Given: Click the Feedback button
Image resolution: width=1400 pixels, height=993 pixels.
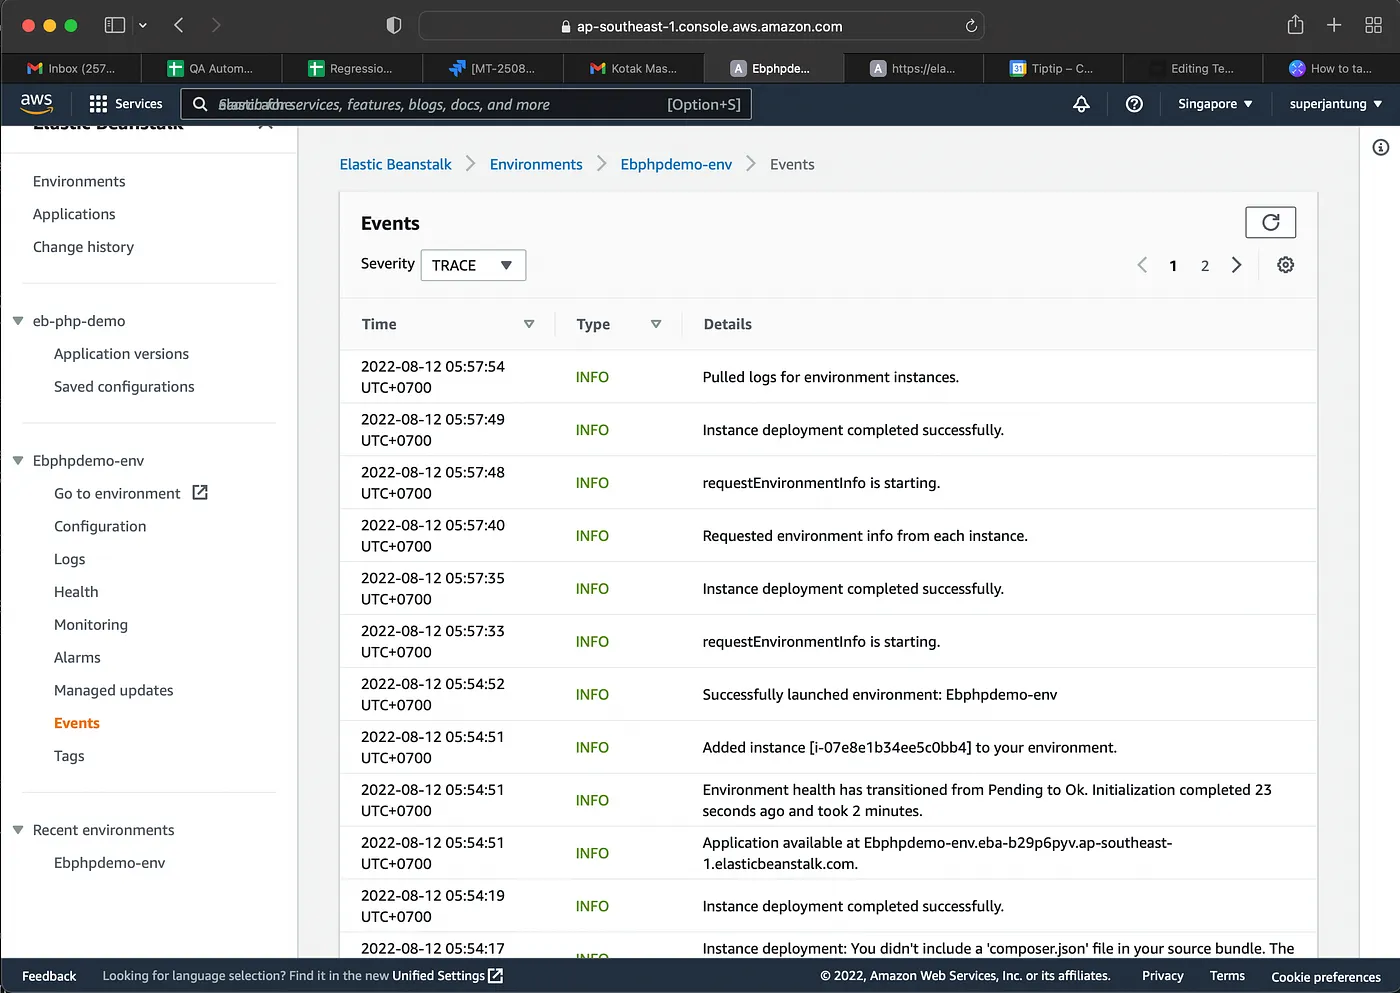Looking at the screenshot, I should pyautogui.click(x=49, y=976).
